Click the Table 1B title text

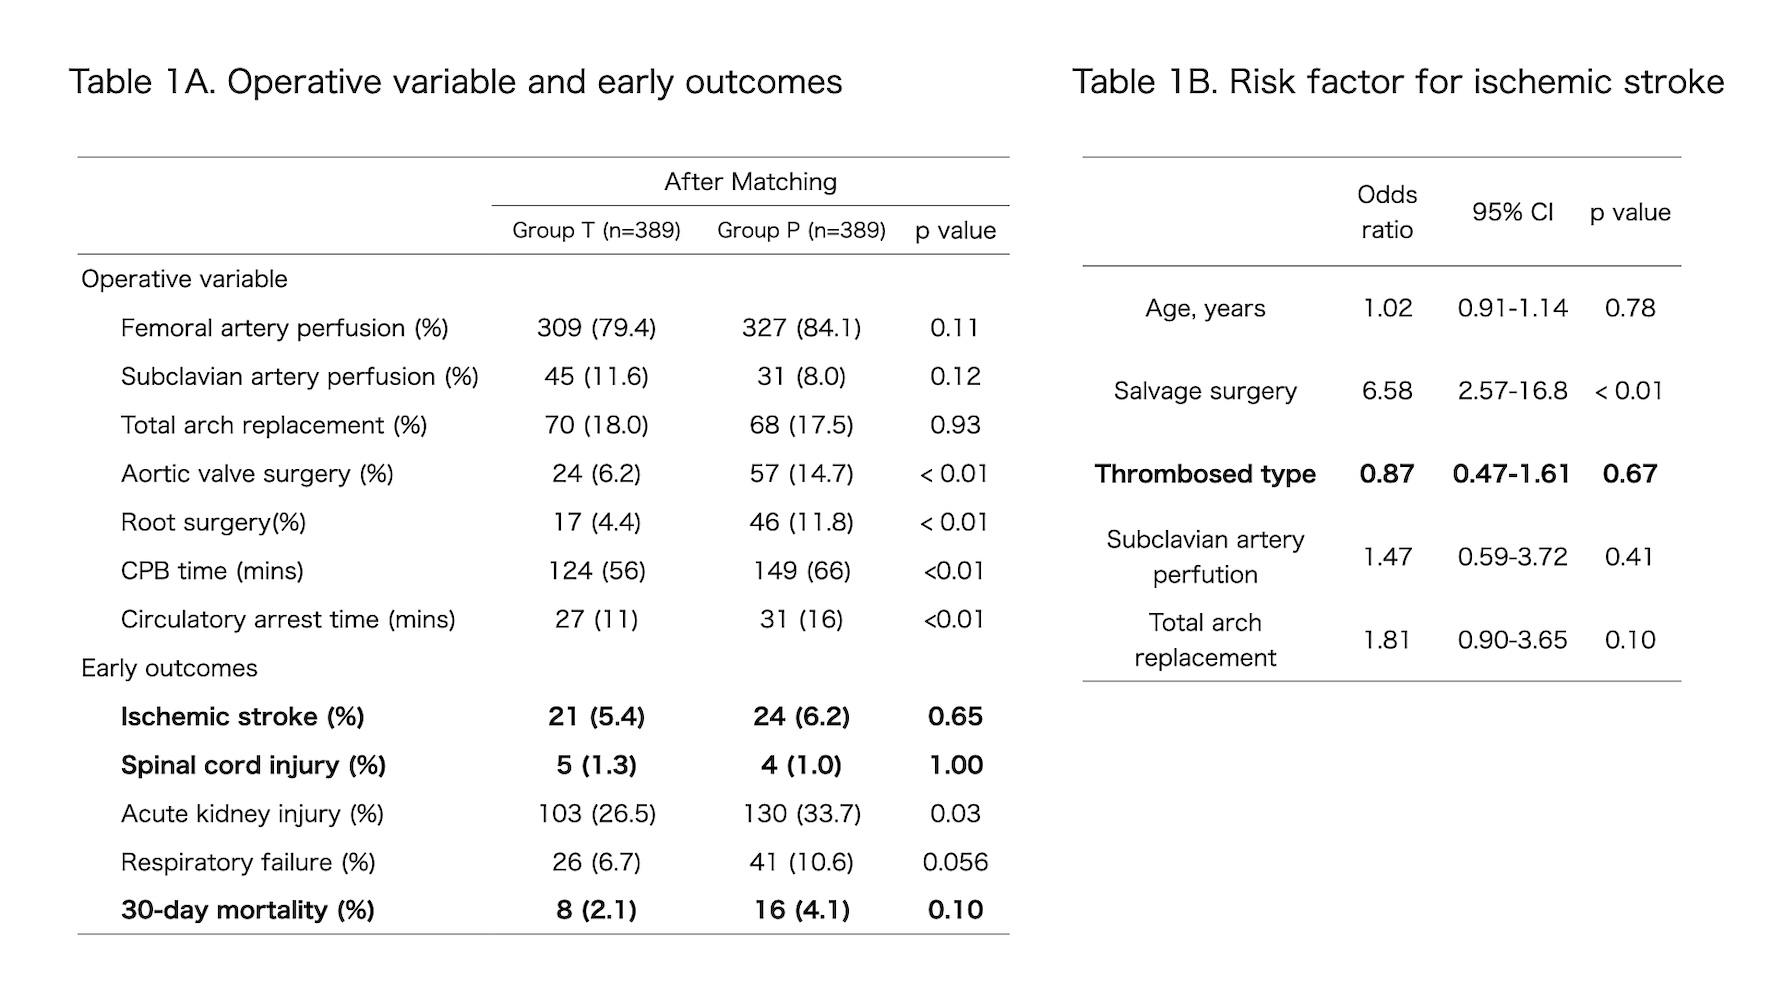pos(1397,82)
